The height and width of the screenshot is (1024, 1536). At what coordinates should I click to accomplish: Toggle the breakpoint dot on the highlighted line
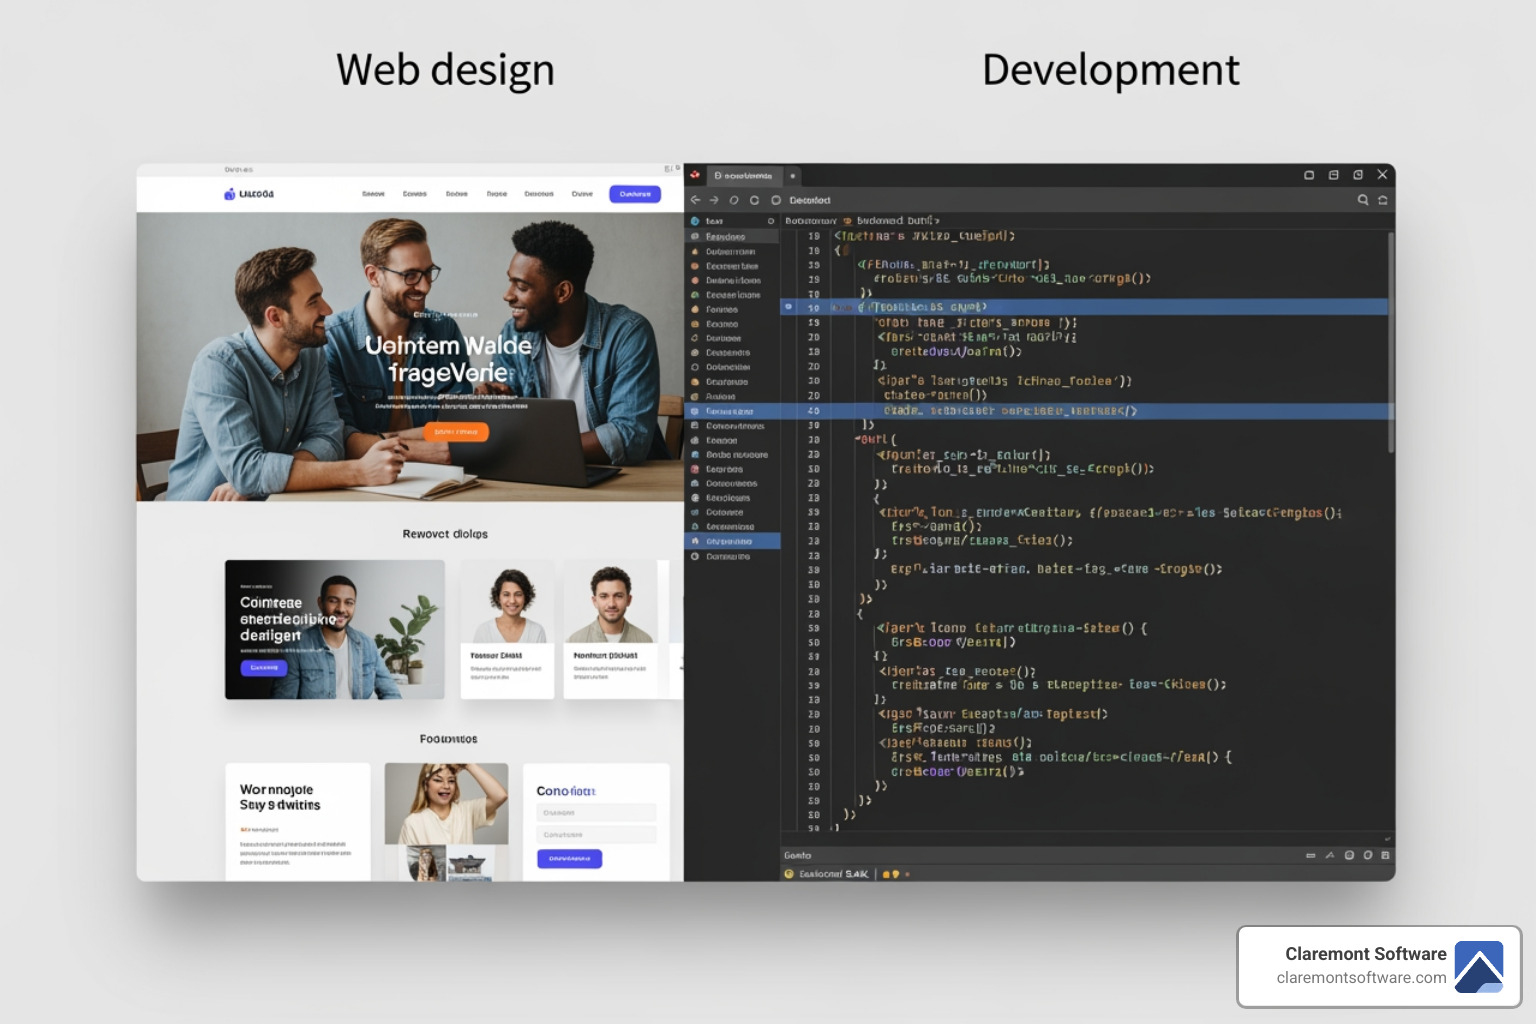pyautogui.click(x=789, y=307)
